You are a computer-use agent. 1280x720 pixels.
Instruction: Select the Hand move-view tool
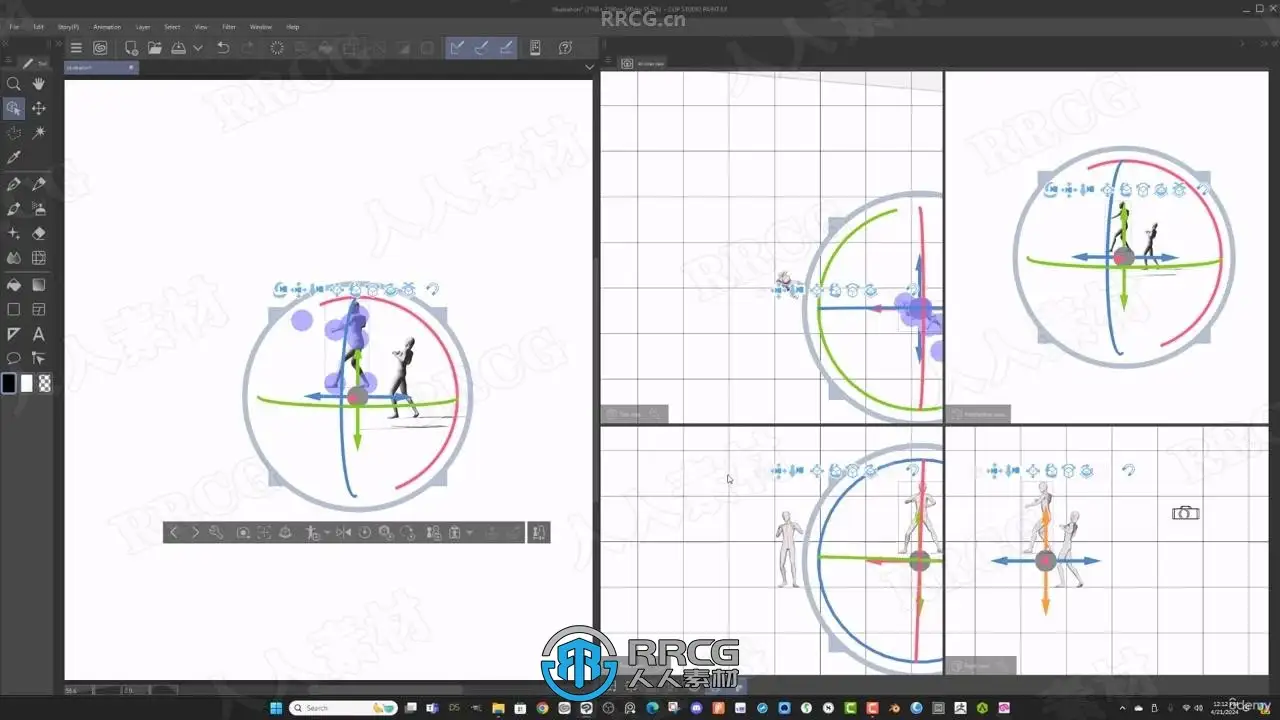pyautogui.click(x=39, y=84)
